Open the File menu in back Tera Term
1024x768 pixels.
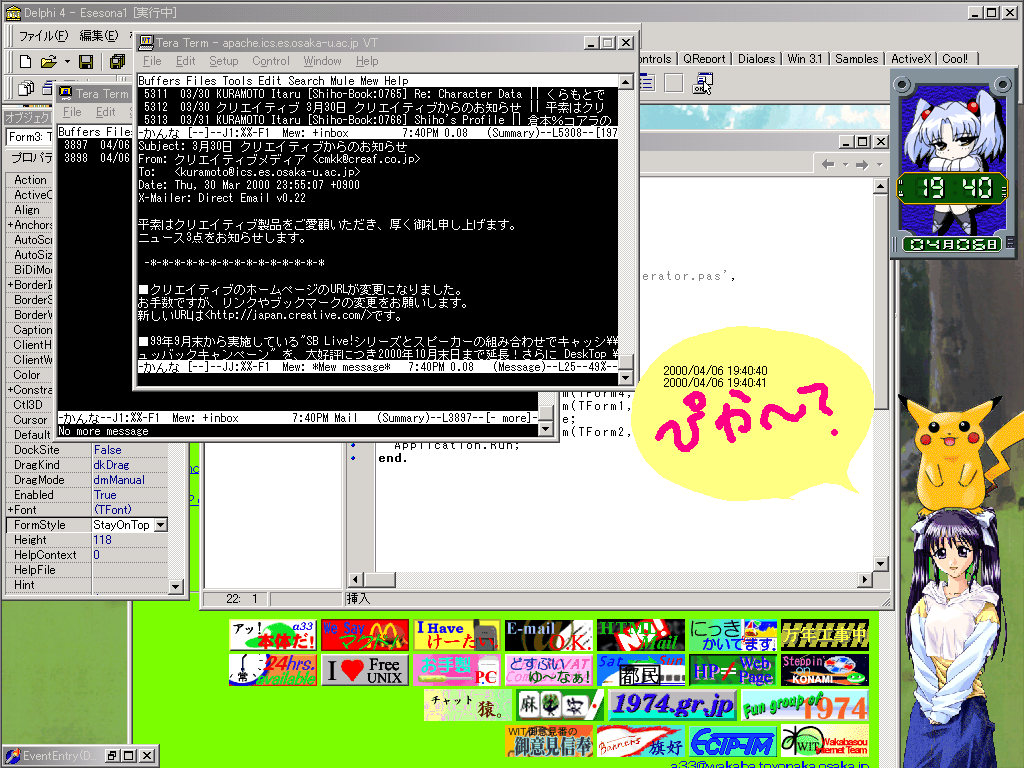[x=72, y=112]
